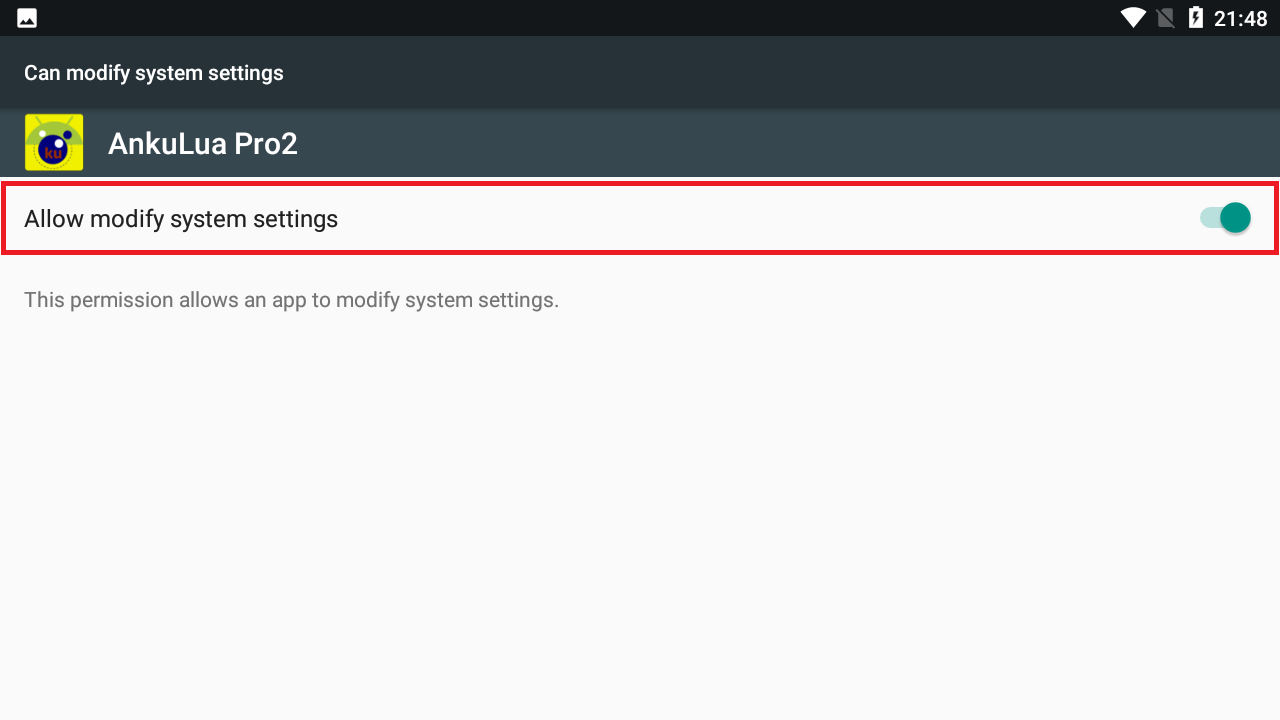Click the permission description text
Image resolution: width=1280 pixels, height=720 pixels.
tap(291, 300)
